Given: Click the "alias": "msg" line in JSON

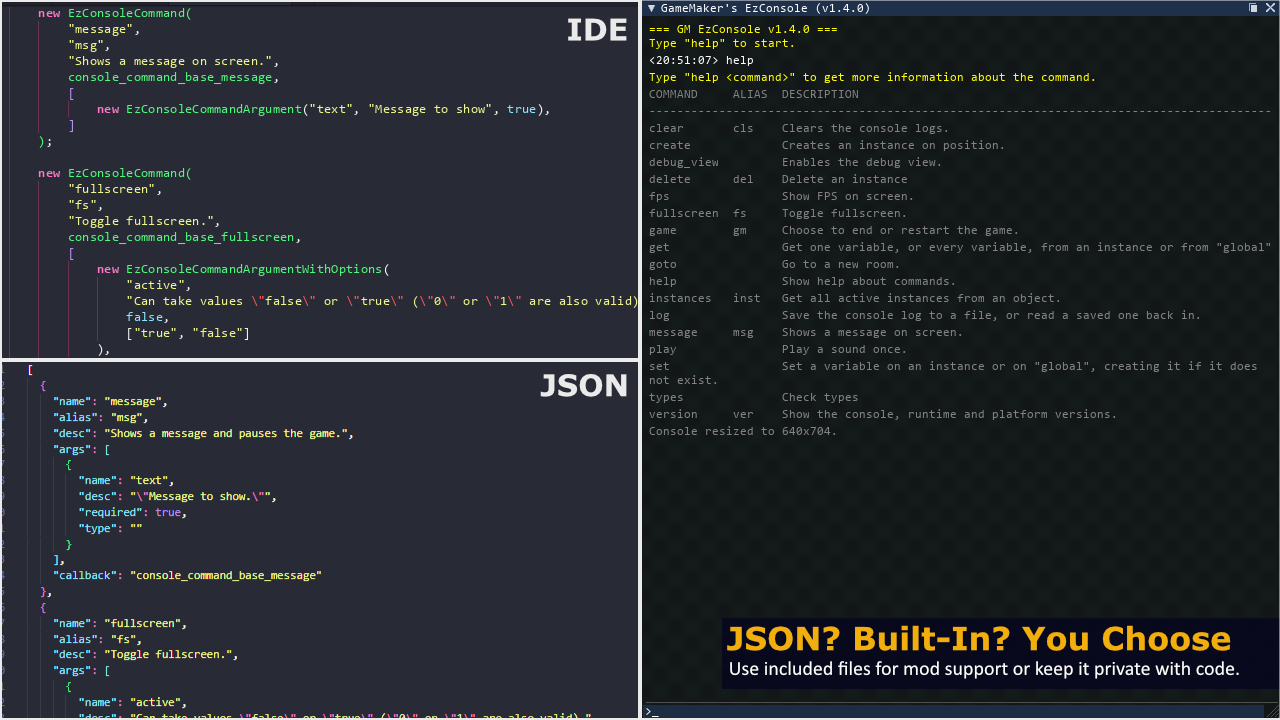Looking at the screenshot, I should (x=101, y=417).
